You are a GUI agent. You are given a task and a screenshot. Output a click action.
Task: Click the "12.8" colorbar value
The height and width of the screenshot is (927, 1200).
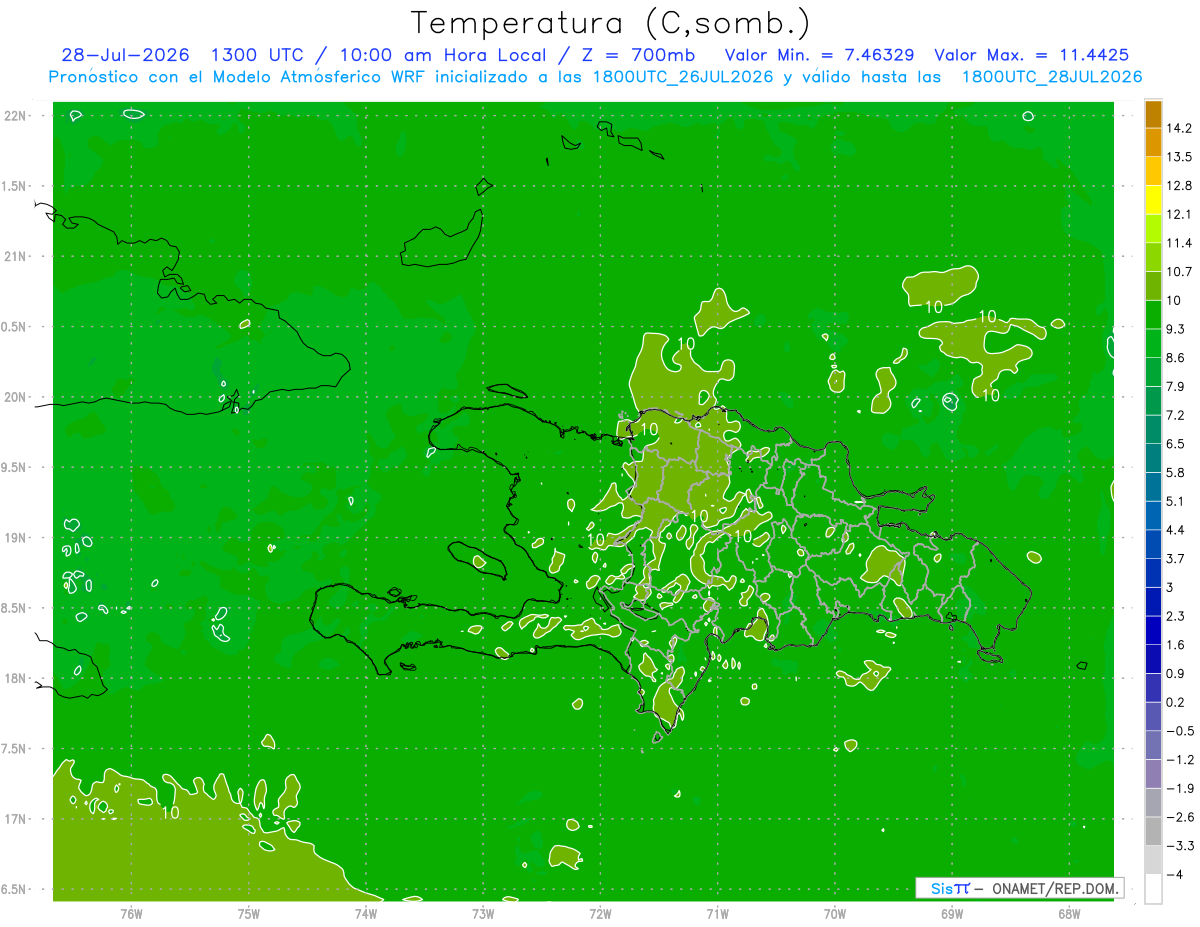coord(1180,185)
